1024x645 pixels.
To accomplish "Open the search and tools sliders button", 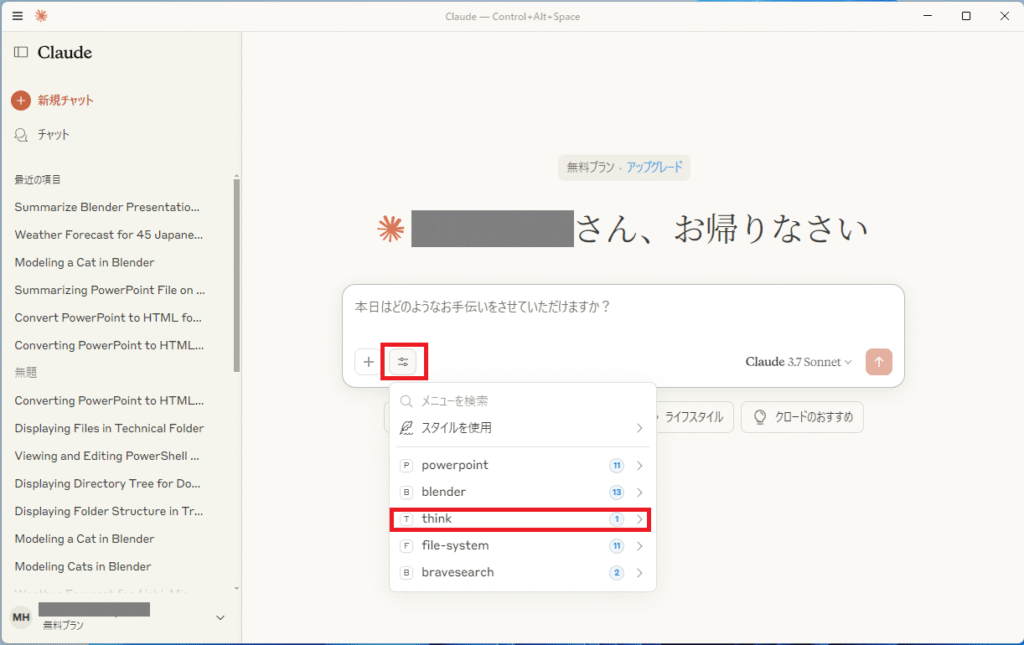I will (x=403, y=362).
